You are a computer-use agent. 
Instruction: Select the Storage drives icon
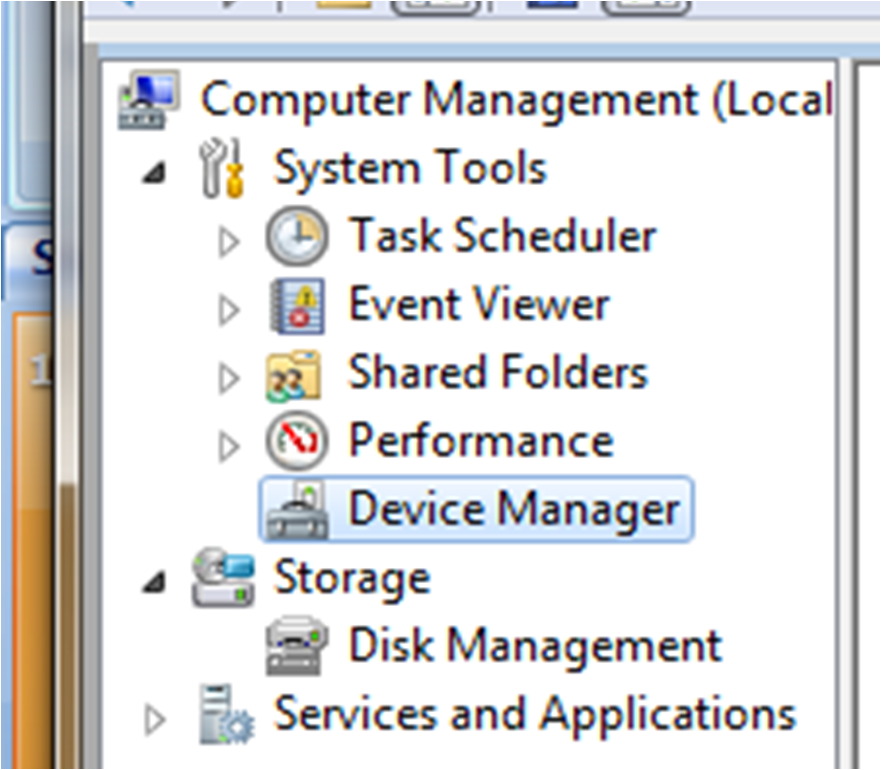[x=223, y=577]
